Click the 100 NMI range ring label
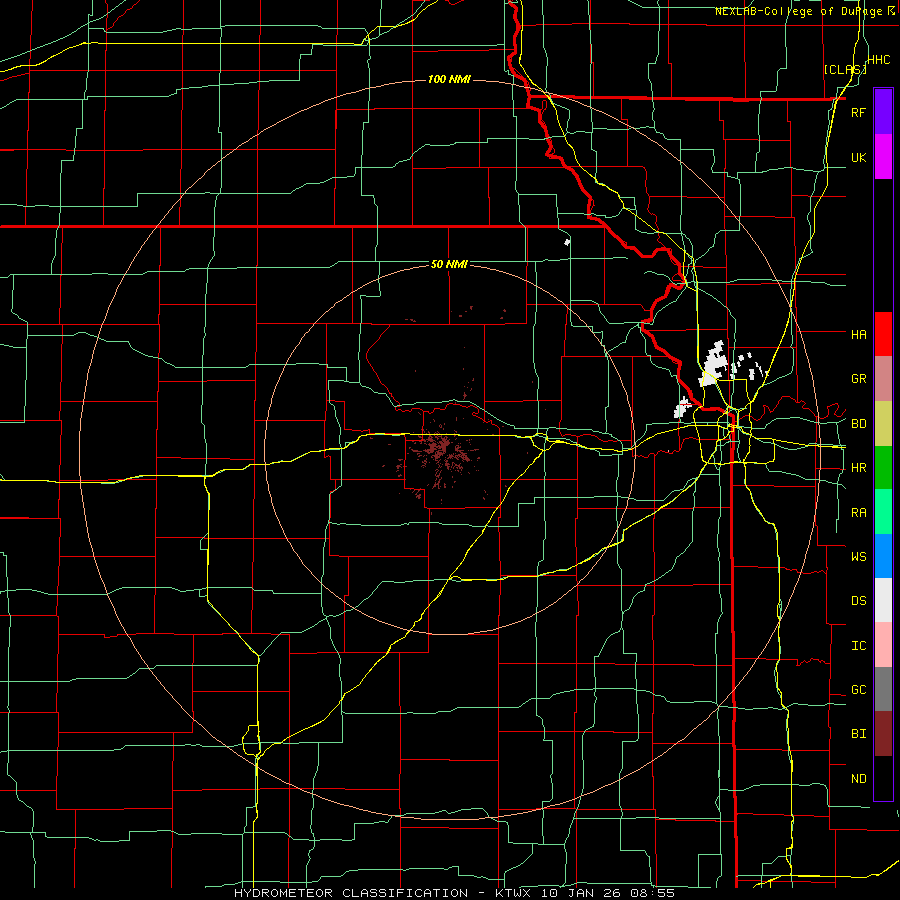 pos(449,79)
